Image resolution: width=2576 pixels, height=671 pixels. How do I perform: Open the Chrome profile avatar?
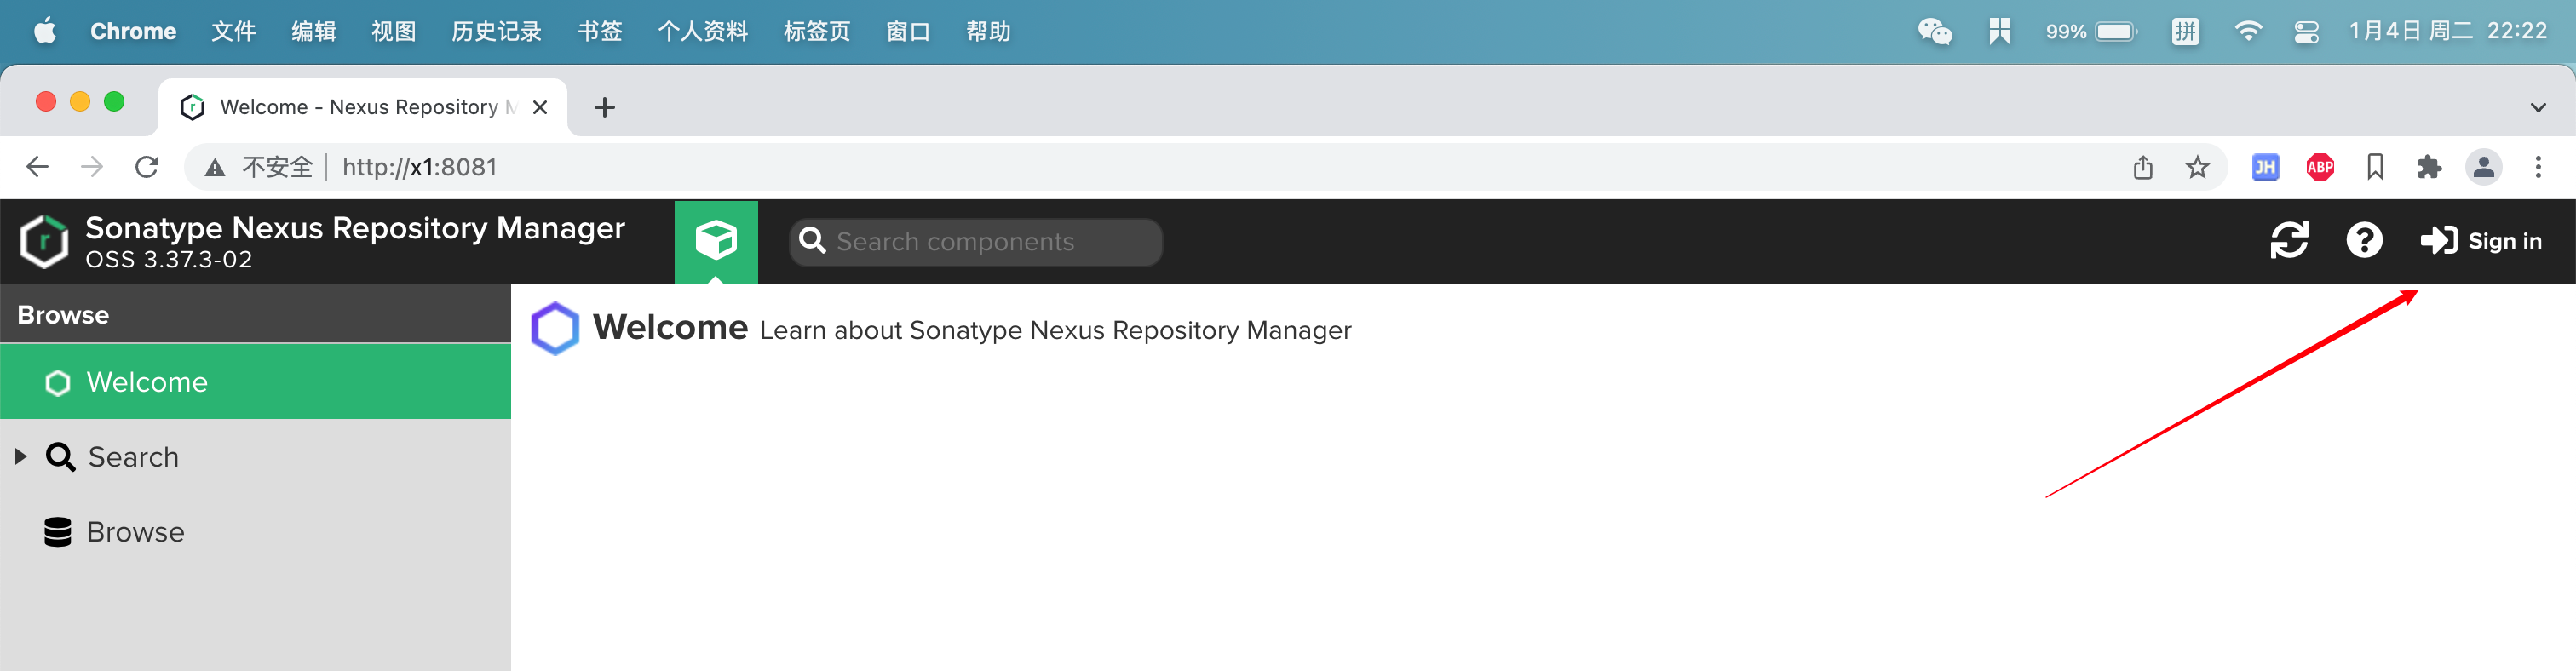[2484, 167]
